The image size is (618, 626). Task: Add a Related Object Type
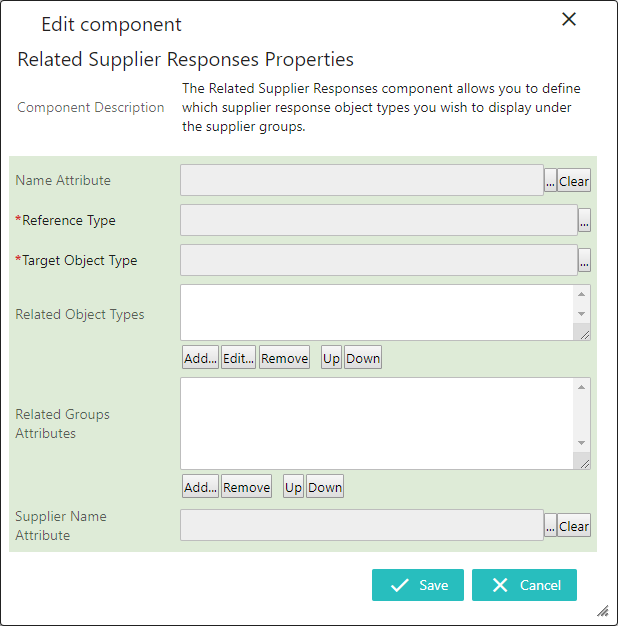200,357
